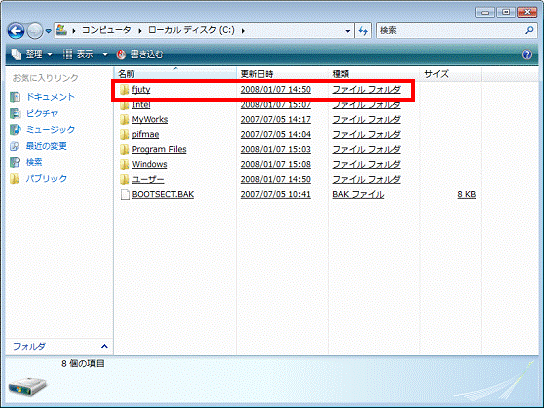This screenshot has height=408, width=544.
Task: Select ローカル ディスク (C:) breadcrumb
Action: click(x=192, y=30)
